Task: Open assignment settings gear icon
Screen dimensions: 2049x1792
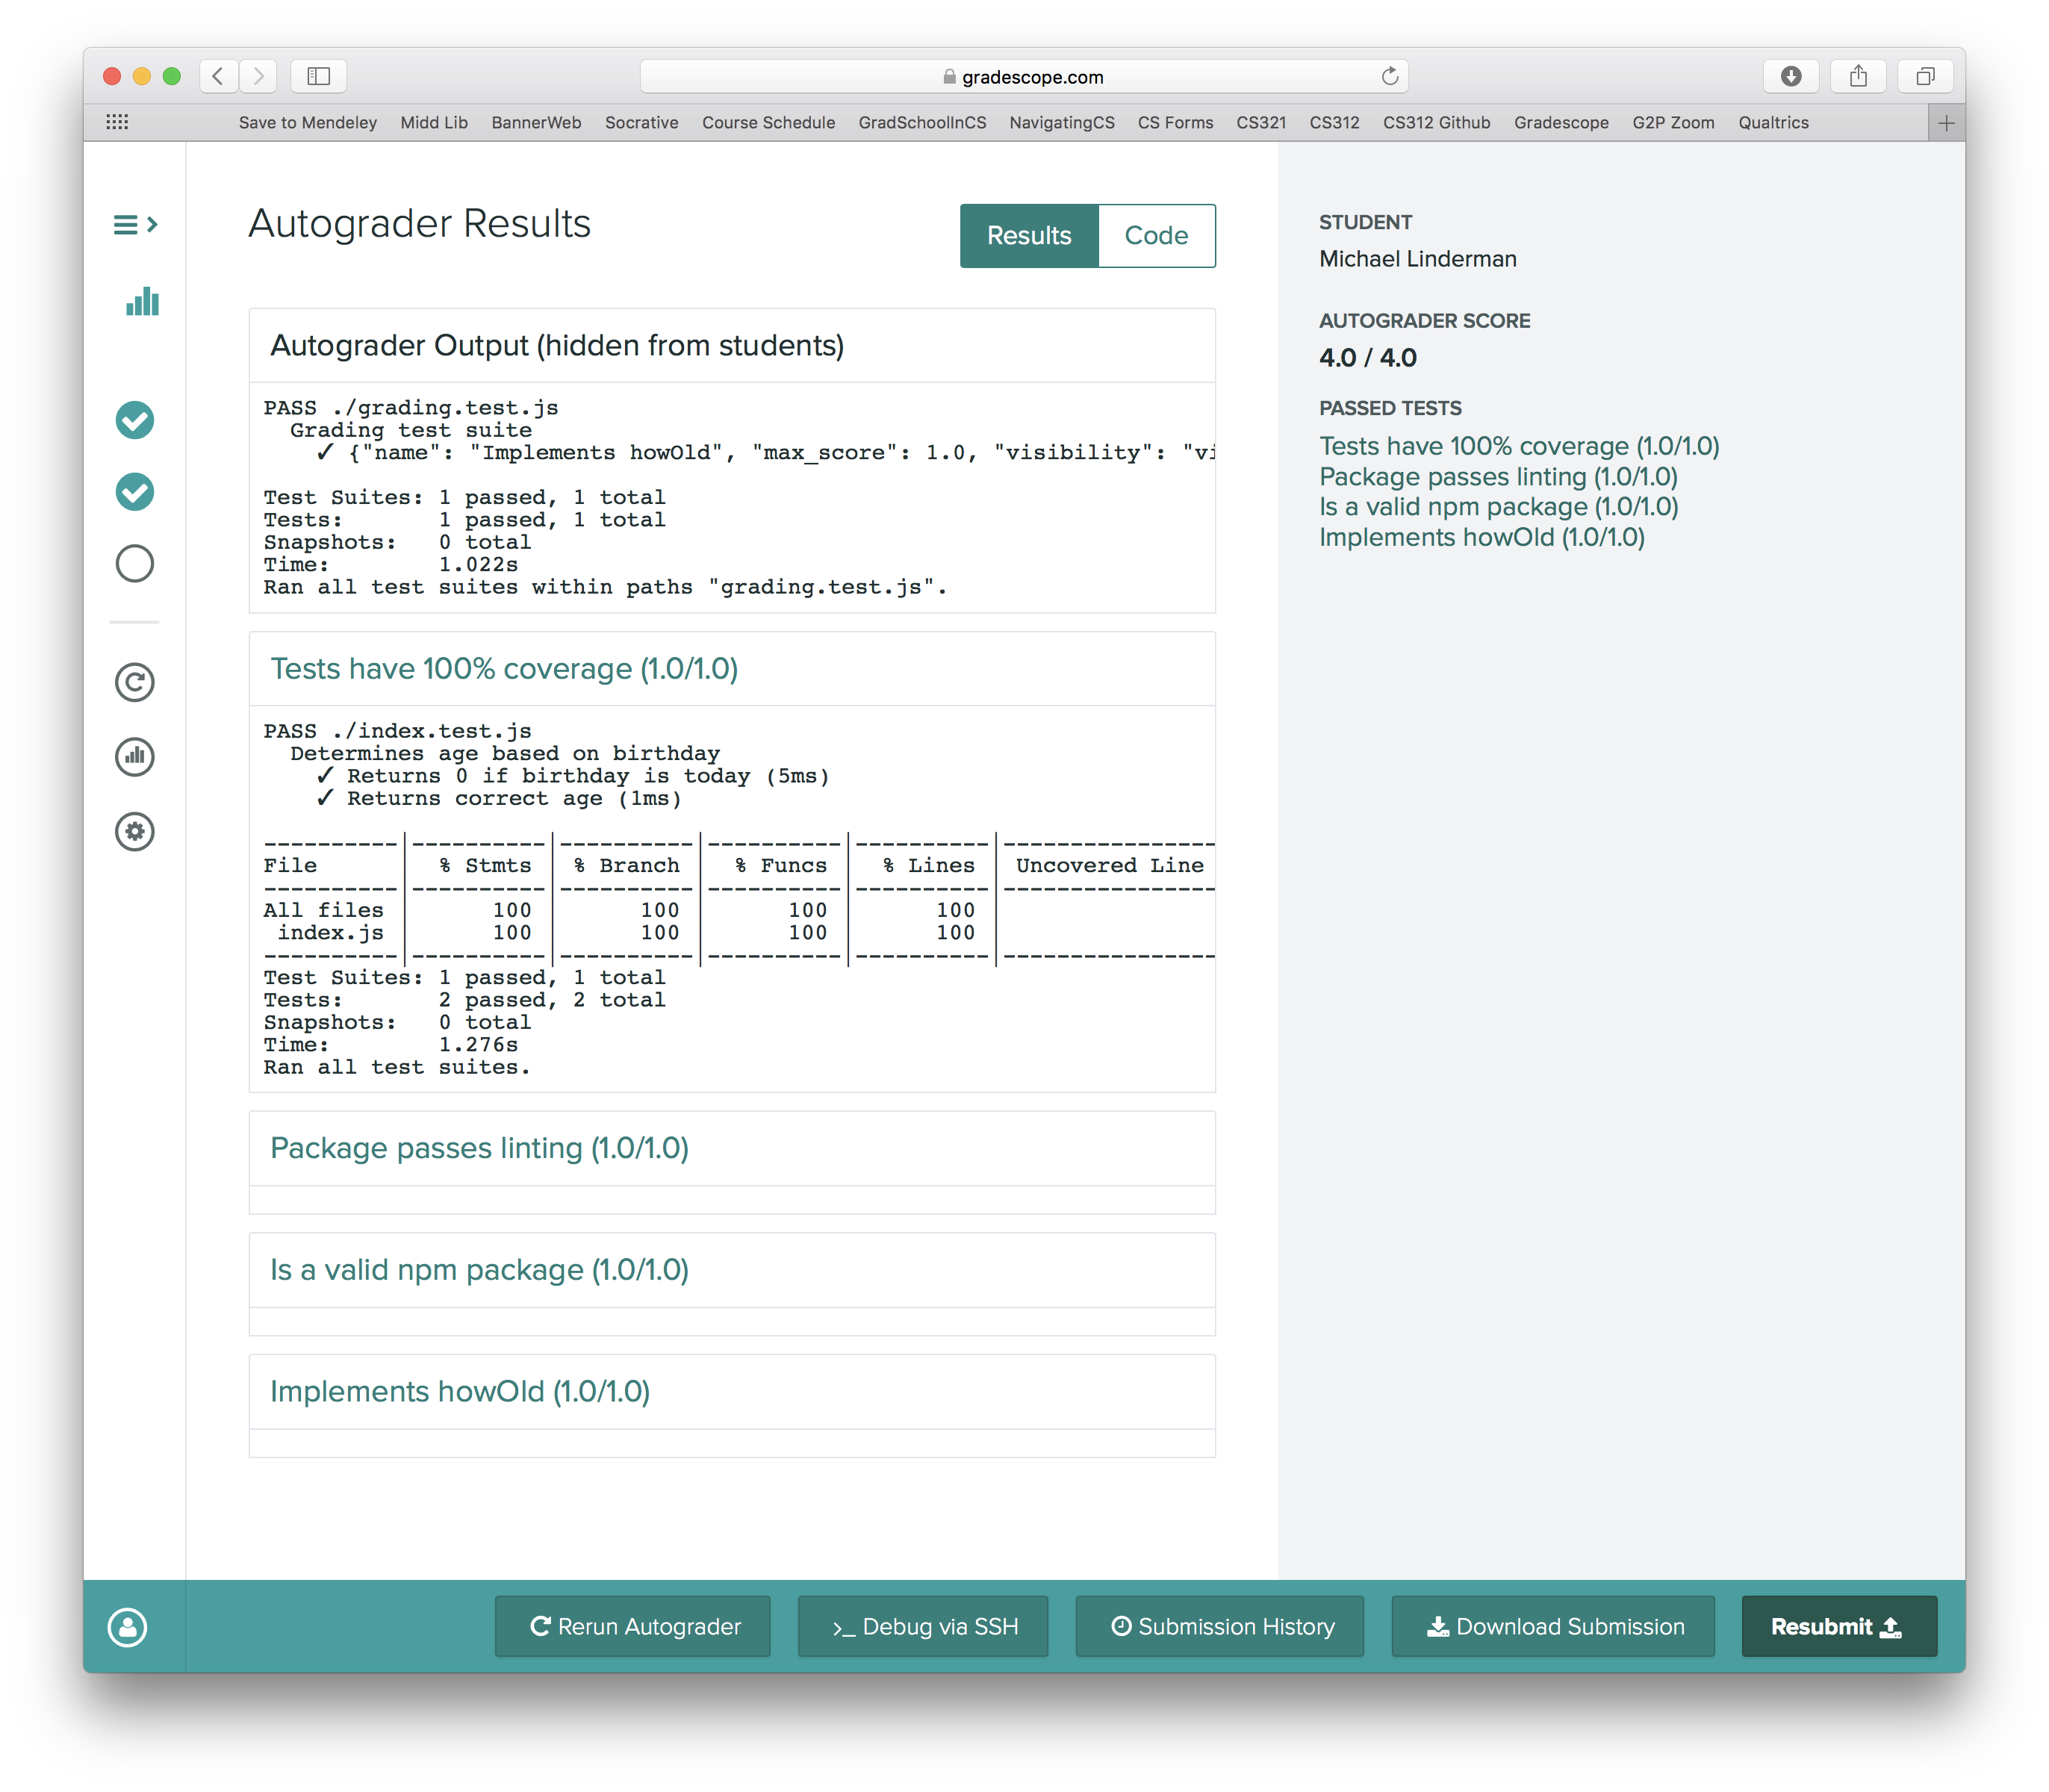Action: pyautogui.click(x=135, y=832)
